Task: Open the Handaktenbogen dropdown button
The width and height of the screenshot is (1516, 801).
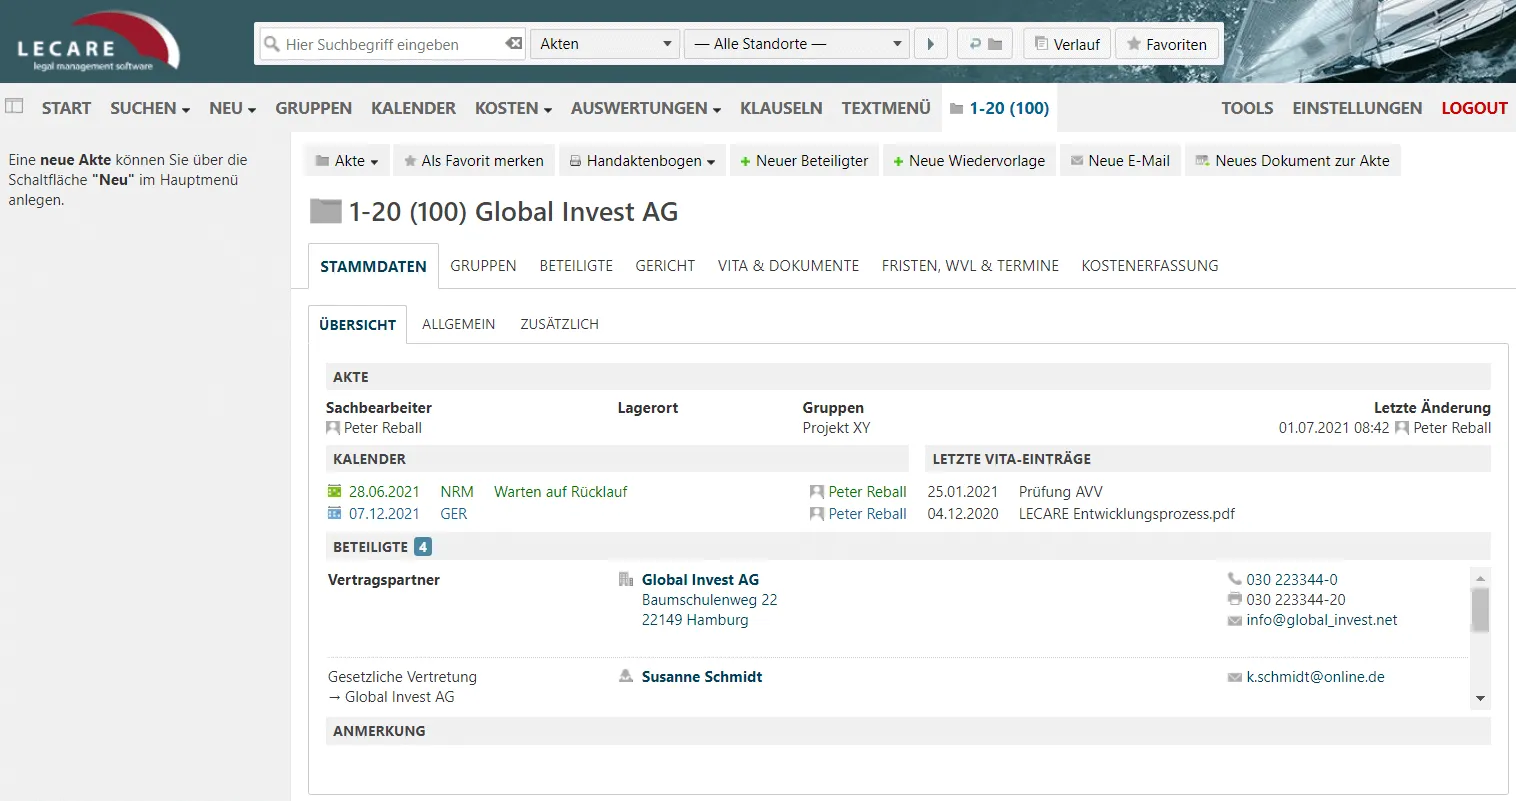Action: (642, 161)
